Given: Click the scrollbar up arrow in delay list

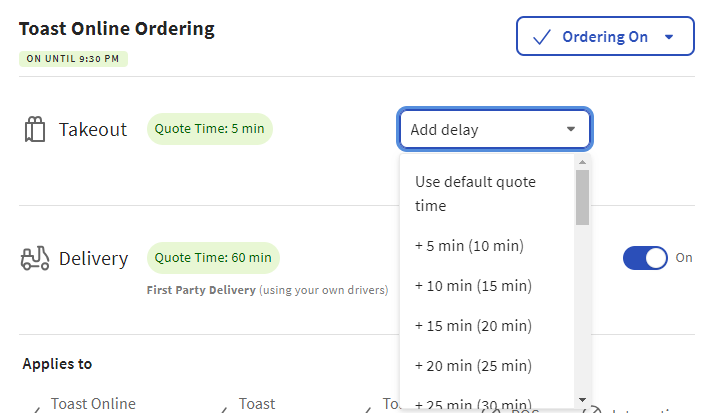Looking at the screenshot, I should [582, 161].
